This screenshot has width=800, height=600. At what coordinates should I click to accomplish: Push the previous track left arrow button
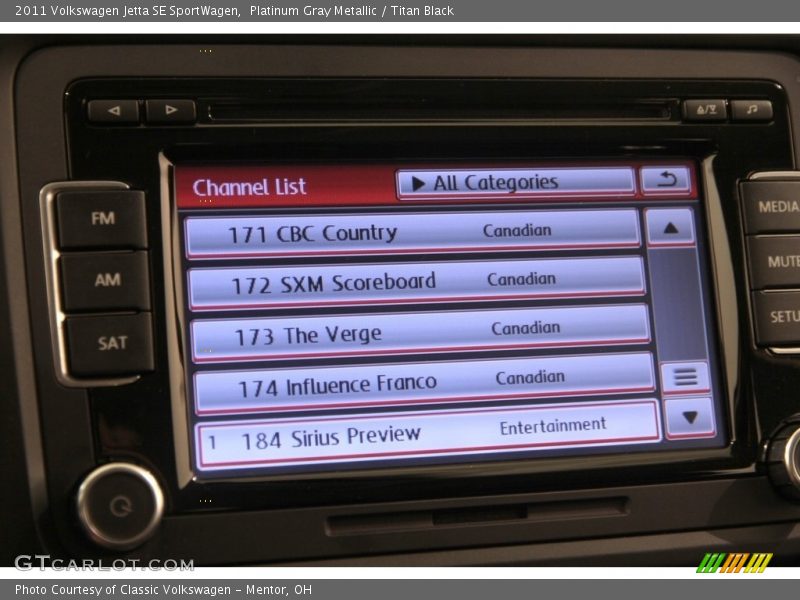[114, 111]
